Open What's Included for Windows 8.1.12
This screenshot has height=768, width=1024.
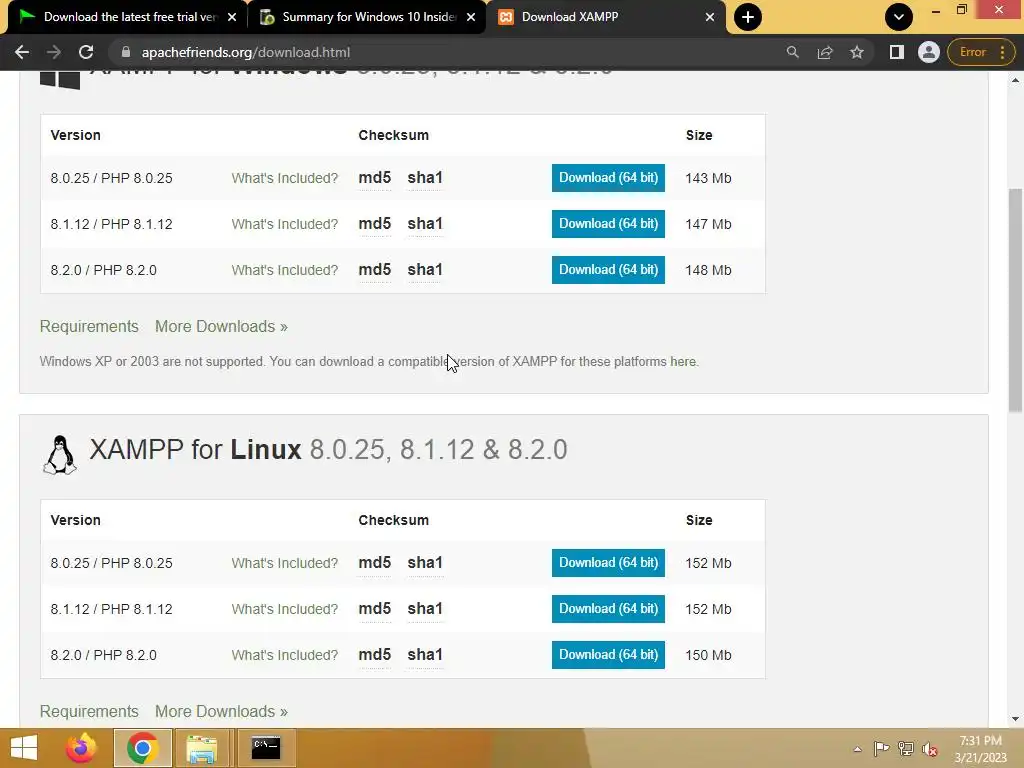click(x=285, y=224)
